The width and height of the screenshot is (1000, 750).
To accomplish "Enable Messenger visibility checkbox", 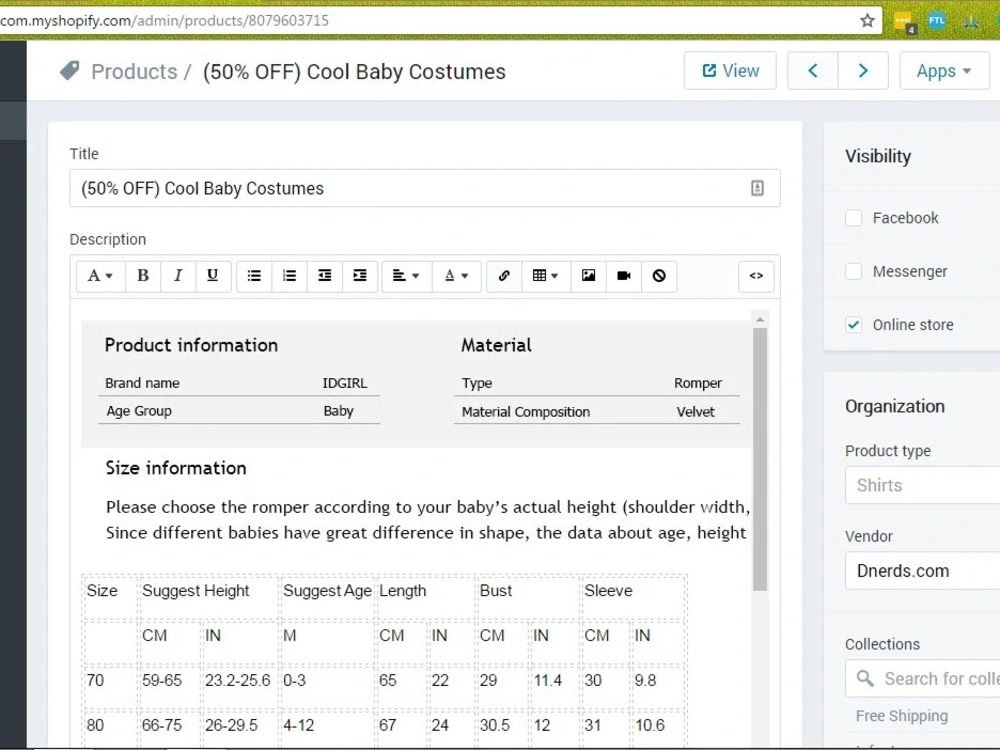I will tap(853, 272).
